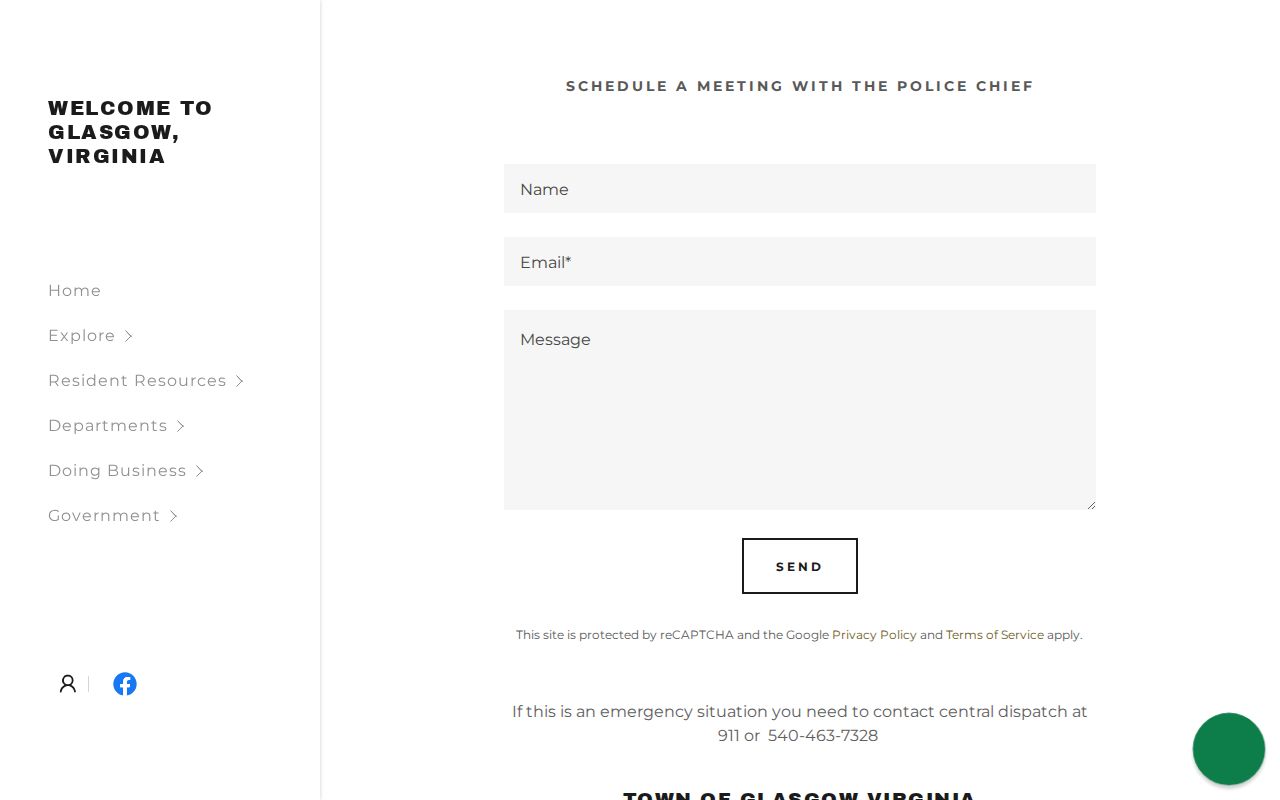Open the Departments menu item
This screenshot has width=1280, height=800.
tap(107, 426)
